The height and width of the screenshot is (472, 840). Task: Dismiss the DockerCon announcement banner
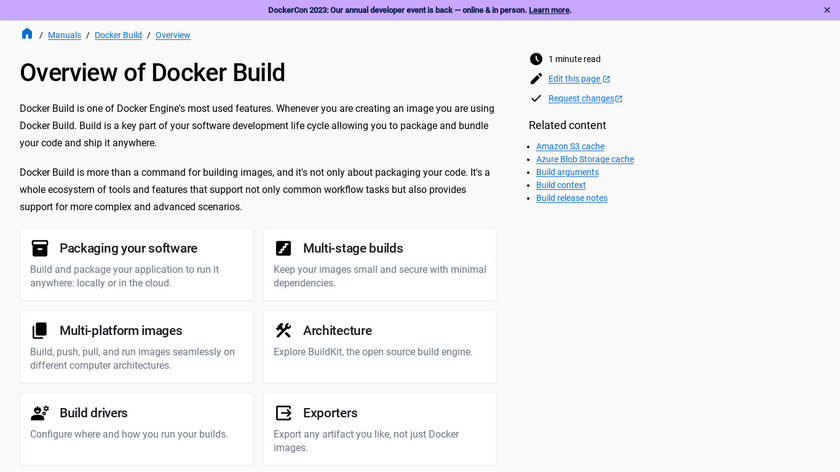827,10
